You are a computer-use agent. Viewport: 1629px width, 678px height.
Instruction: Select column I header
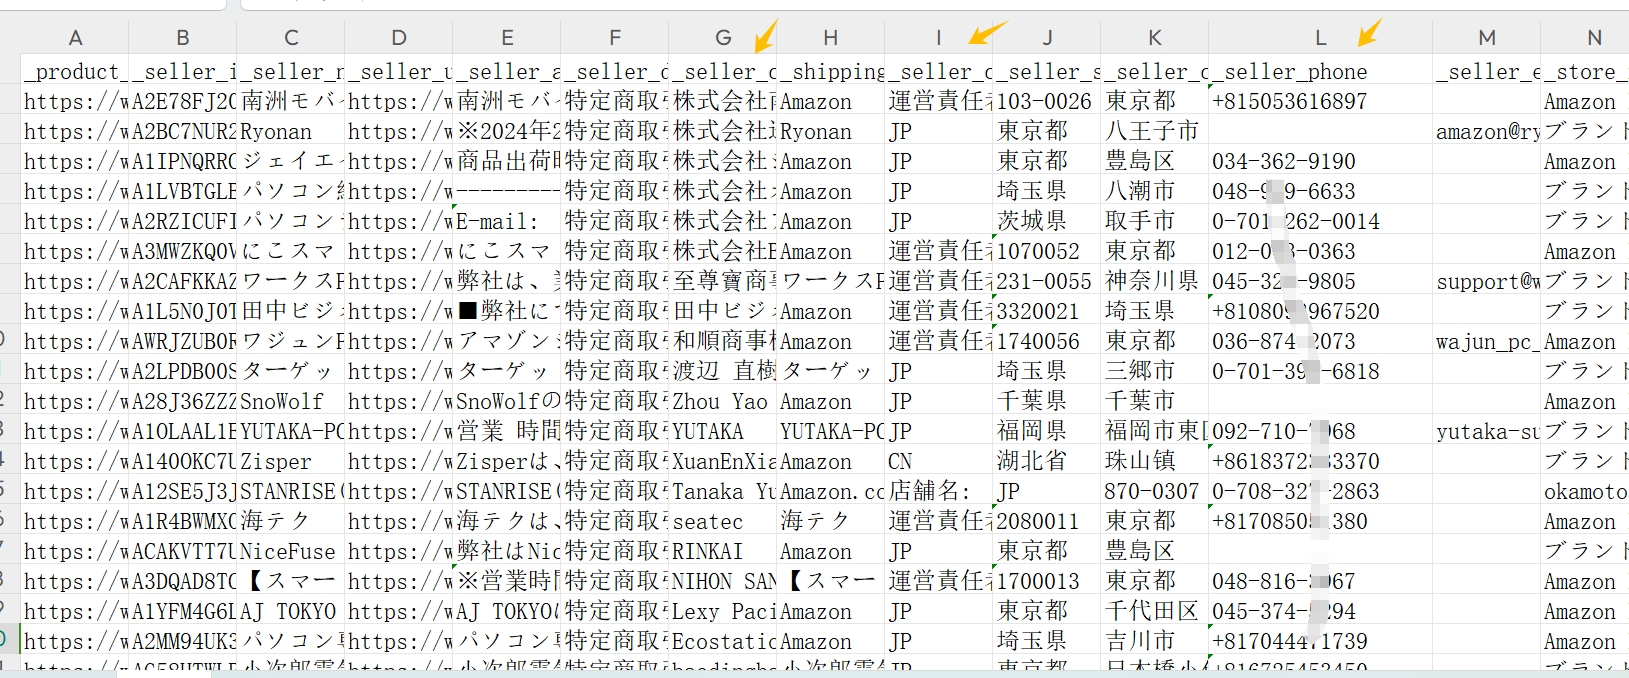pyautogui.click(x=939, y=38)
